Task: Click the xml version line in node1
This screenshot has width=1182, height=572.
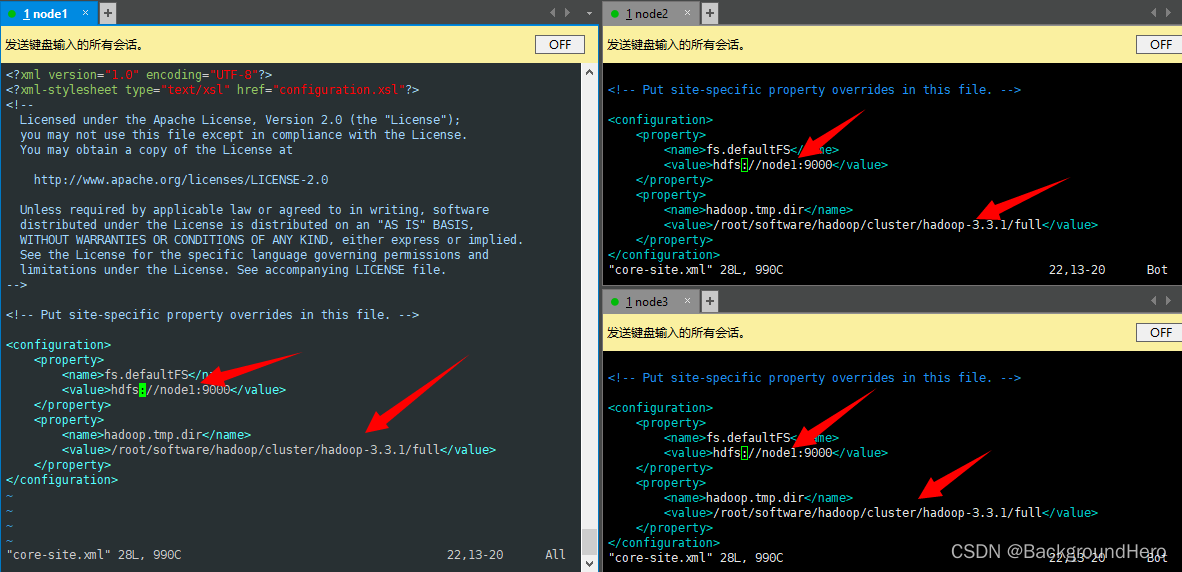Action: pos(139,75)
